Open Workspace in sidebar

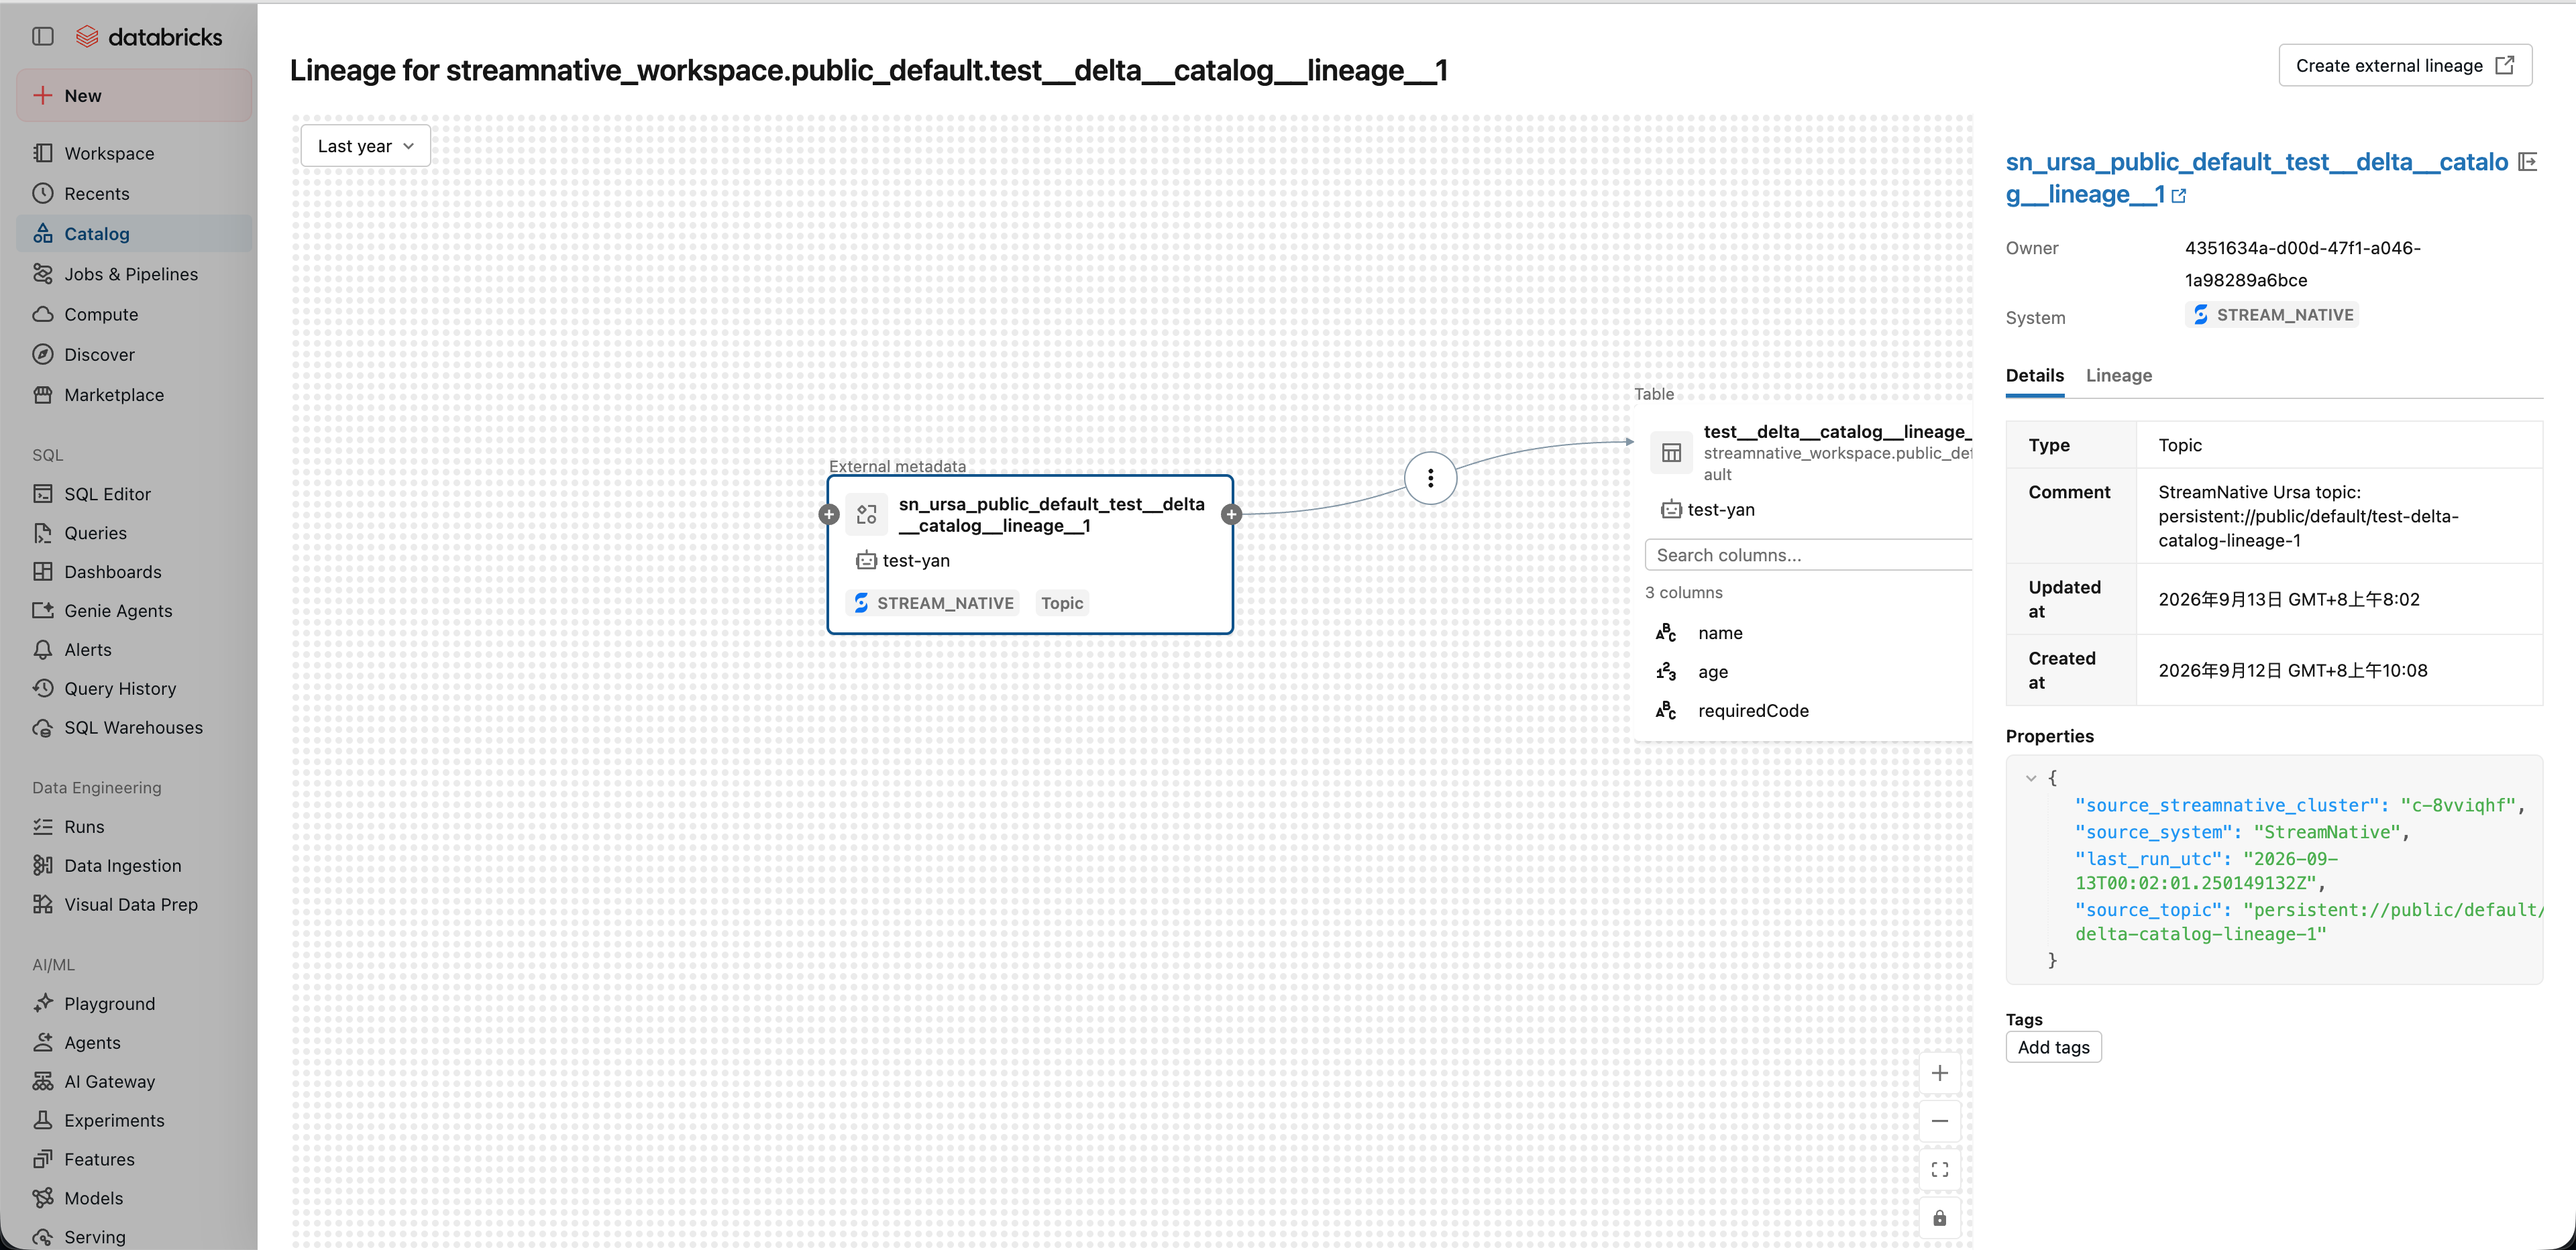coord(134,153)
